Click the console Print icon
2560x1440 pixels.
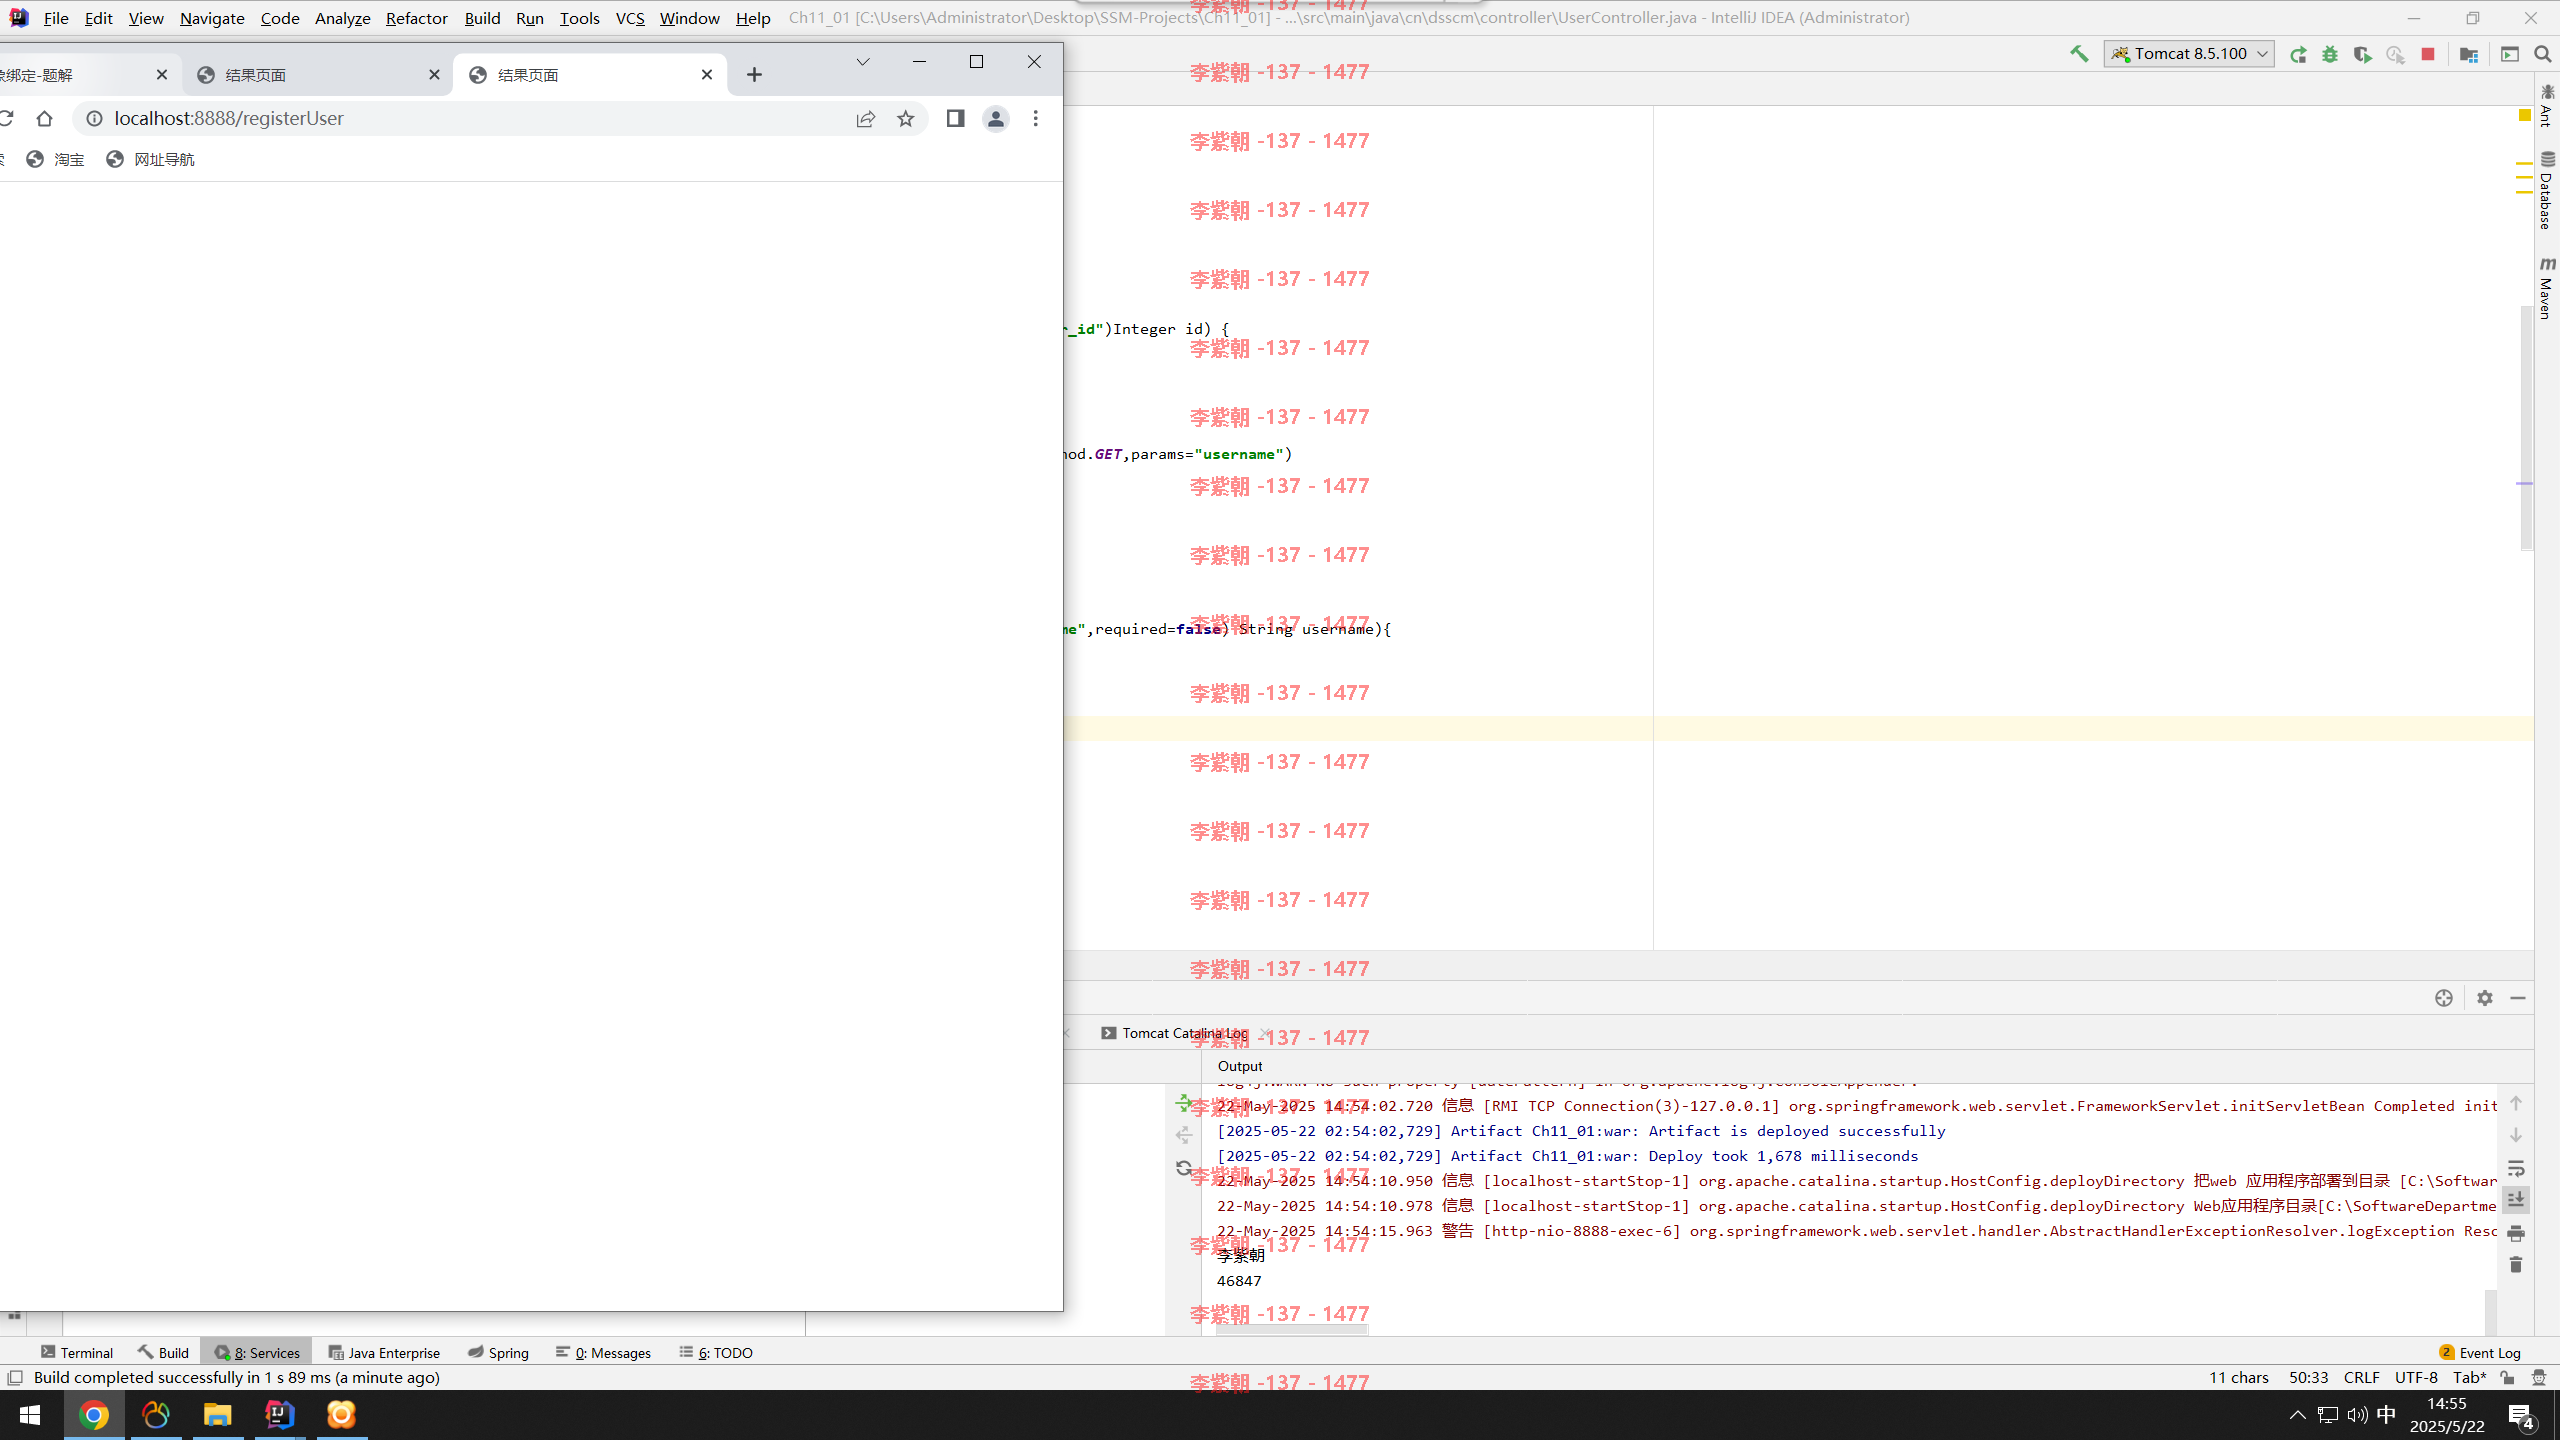click(x=2516, y=1233)
